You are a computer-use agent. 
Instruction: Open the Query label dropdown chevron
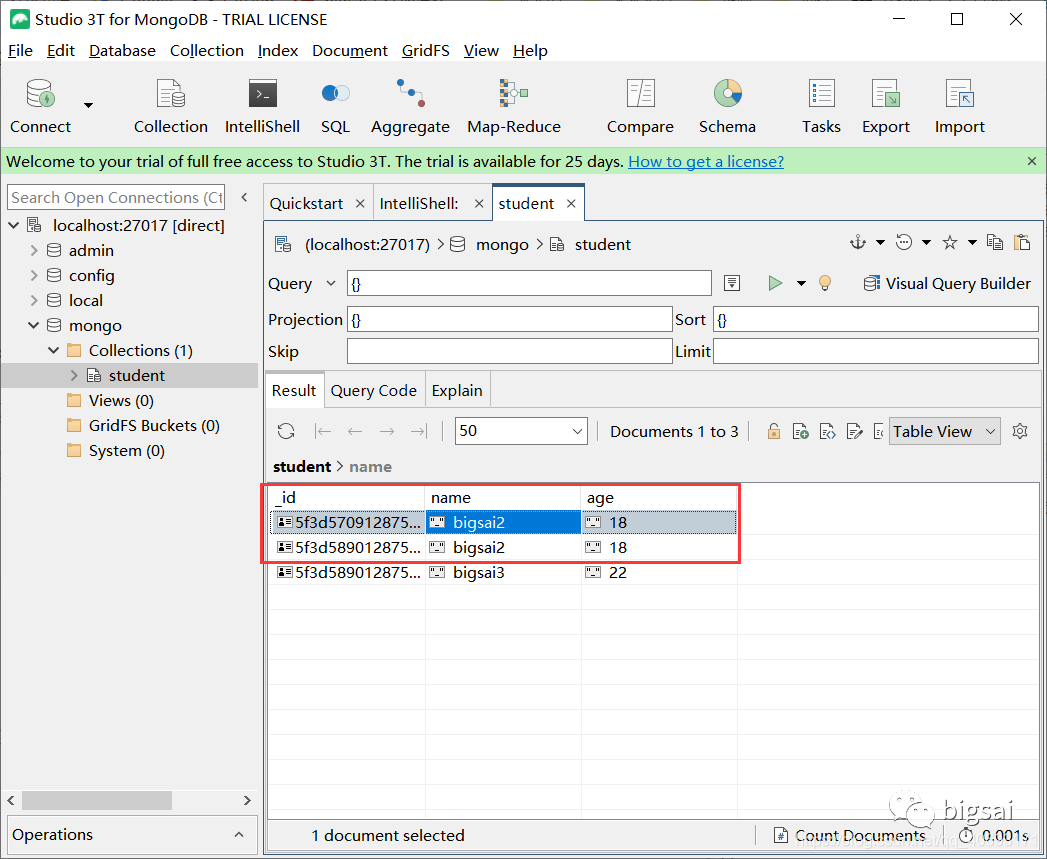(331, 283)
